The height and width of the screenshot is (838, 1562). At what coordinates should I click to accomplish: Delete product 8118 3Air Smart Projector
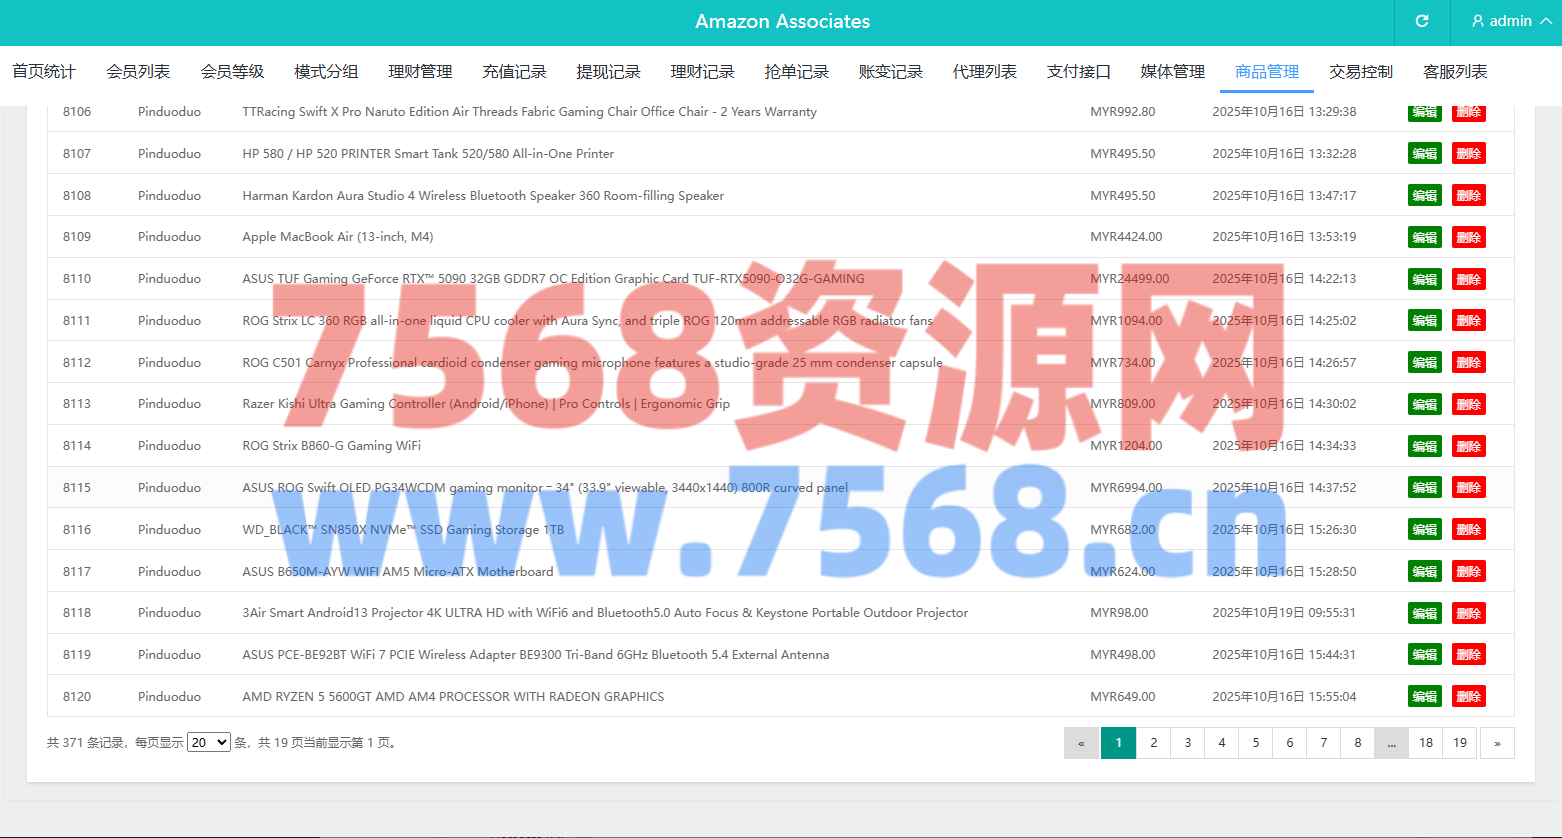(1468, 613)
